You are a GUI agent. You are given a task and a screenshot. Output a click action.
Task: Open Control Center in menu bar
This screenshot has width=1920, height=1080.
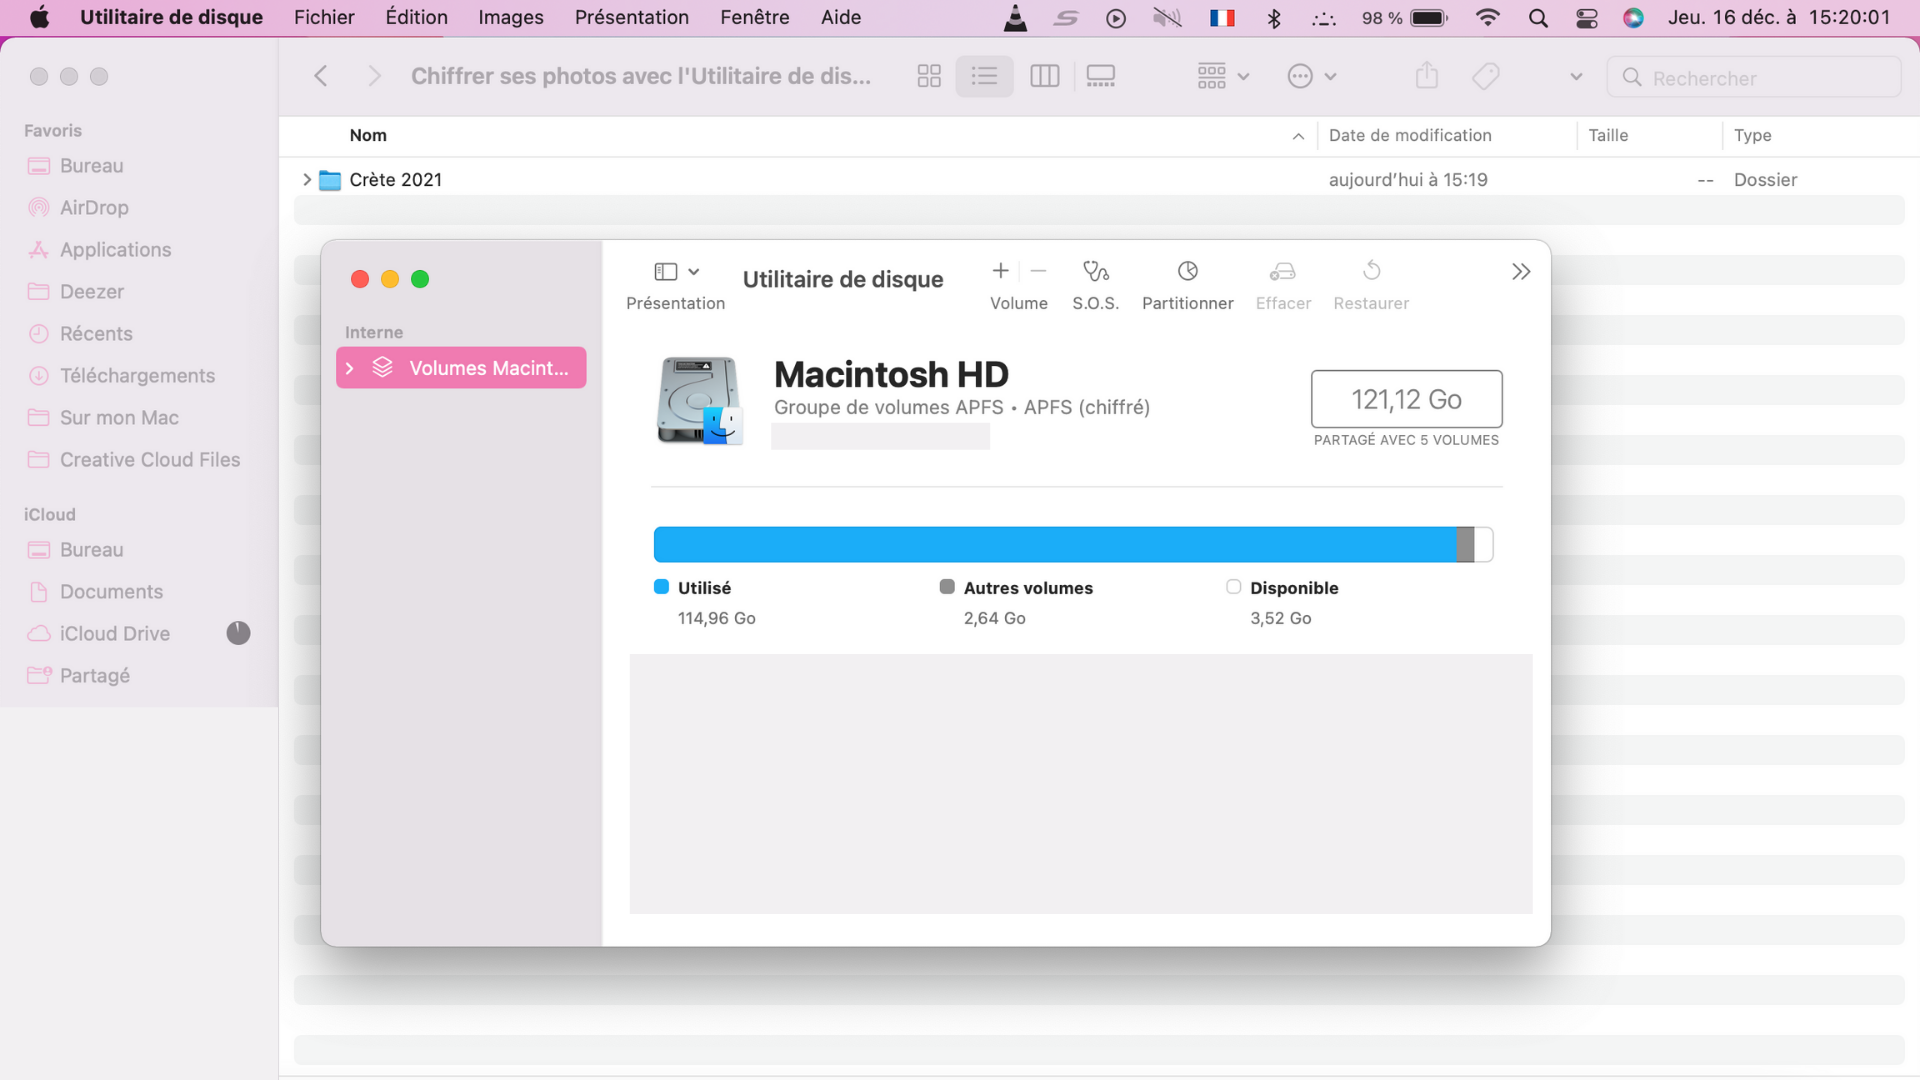coord(1587,18)
